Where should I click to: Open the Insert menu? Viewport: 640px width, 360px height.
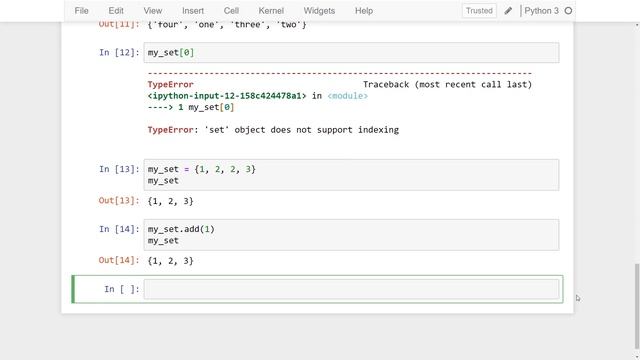click(x=193, y=11)
